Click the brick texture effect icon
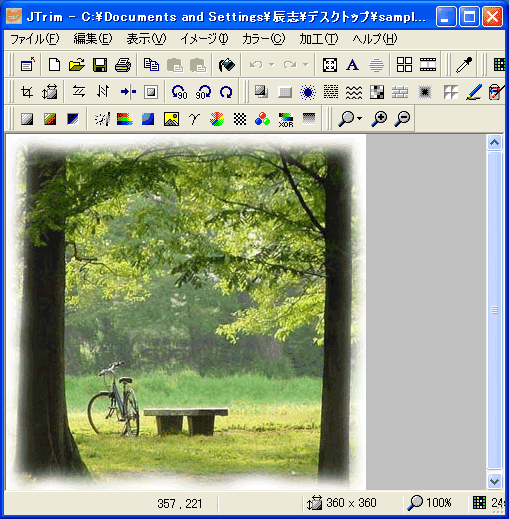Screen dimensions: 509x519 400,92
